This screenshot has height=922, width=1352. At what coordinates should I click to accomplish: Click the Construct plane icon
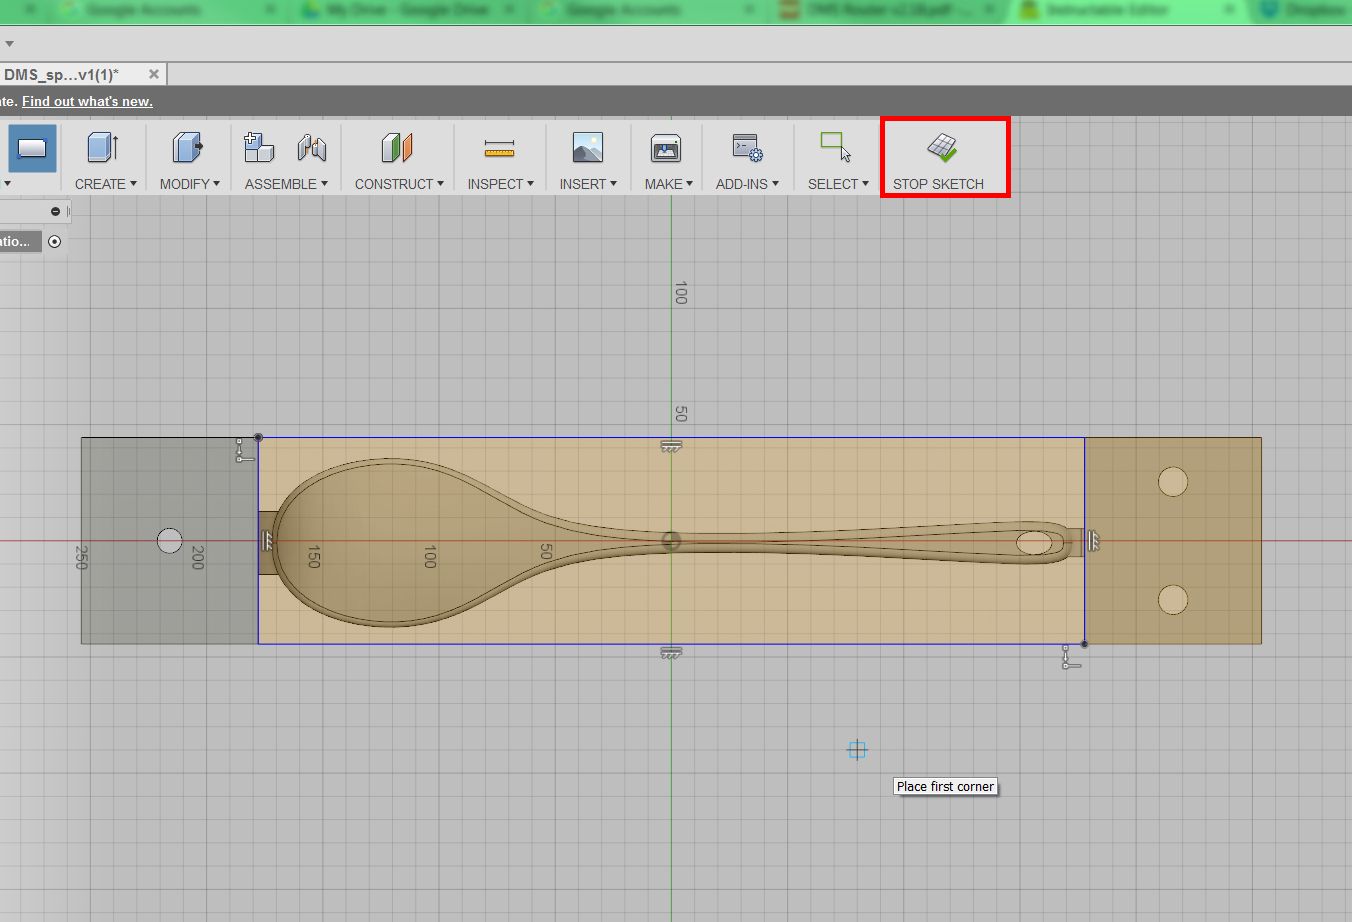pos(397,148)
